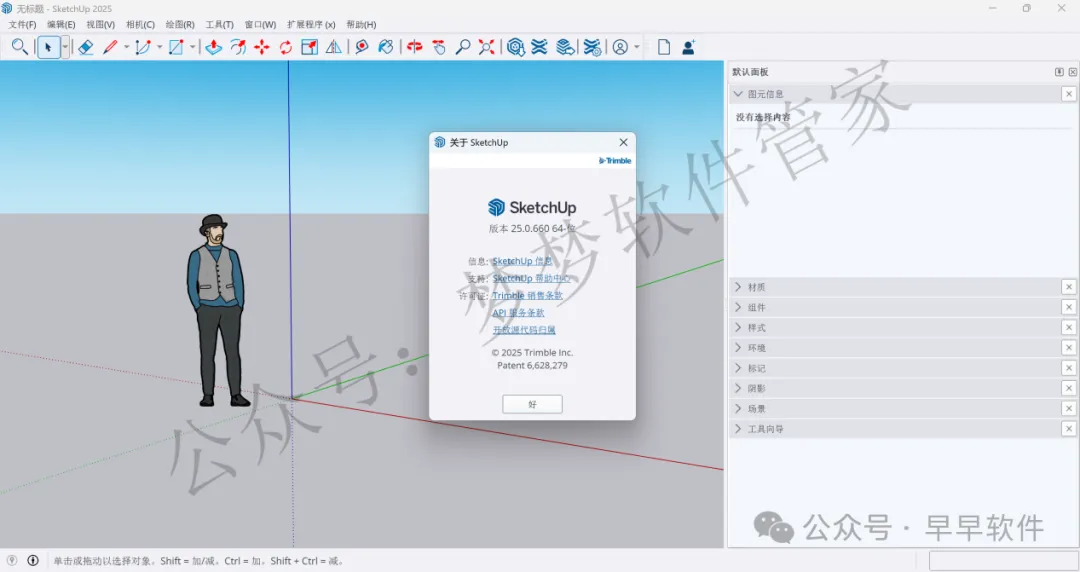Open the 绘图(R) menu
1080x572 pixels.
pyautogui.click(x=180, y=24)
